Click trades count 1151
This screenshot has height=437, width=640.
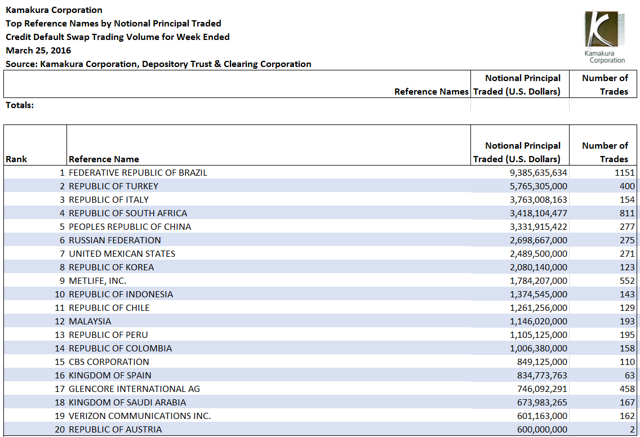[x=625, y=173]
